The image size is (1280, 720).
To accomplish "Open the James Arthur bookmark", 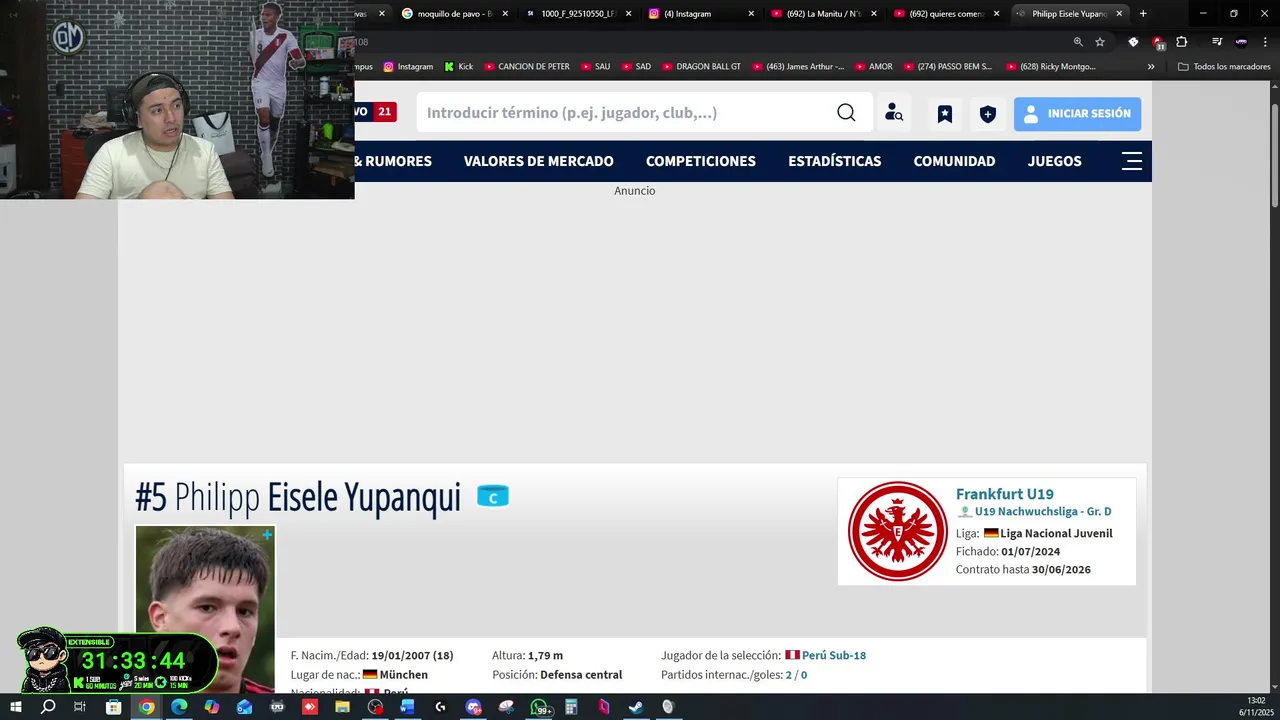I will click(797, 67).
